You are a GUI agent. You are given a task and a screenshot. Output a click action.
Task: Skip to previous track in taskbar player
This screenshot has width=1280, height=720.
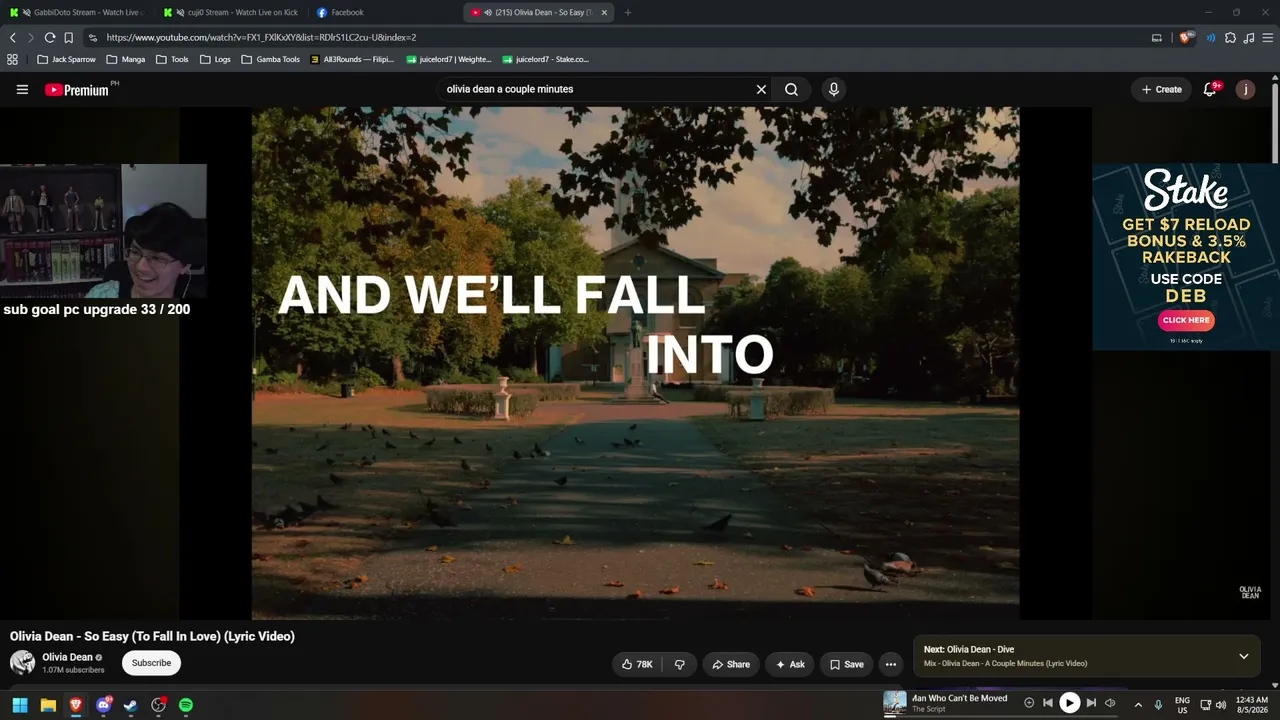click(1048, 703)
